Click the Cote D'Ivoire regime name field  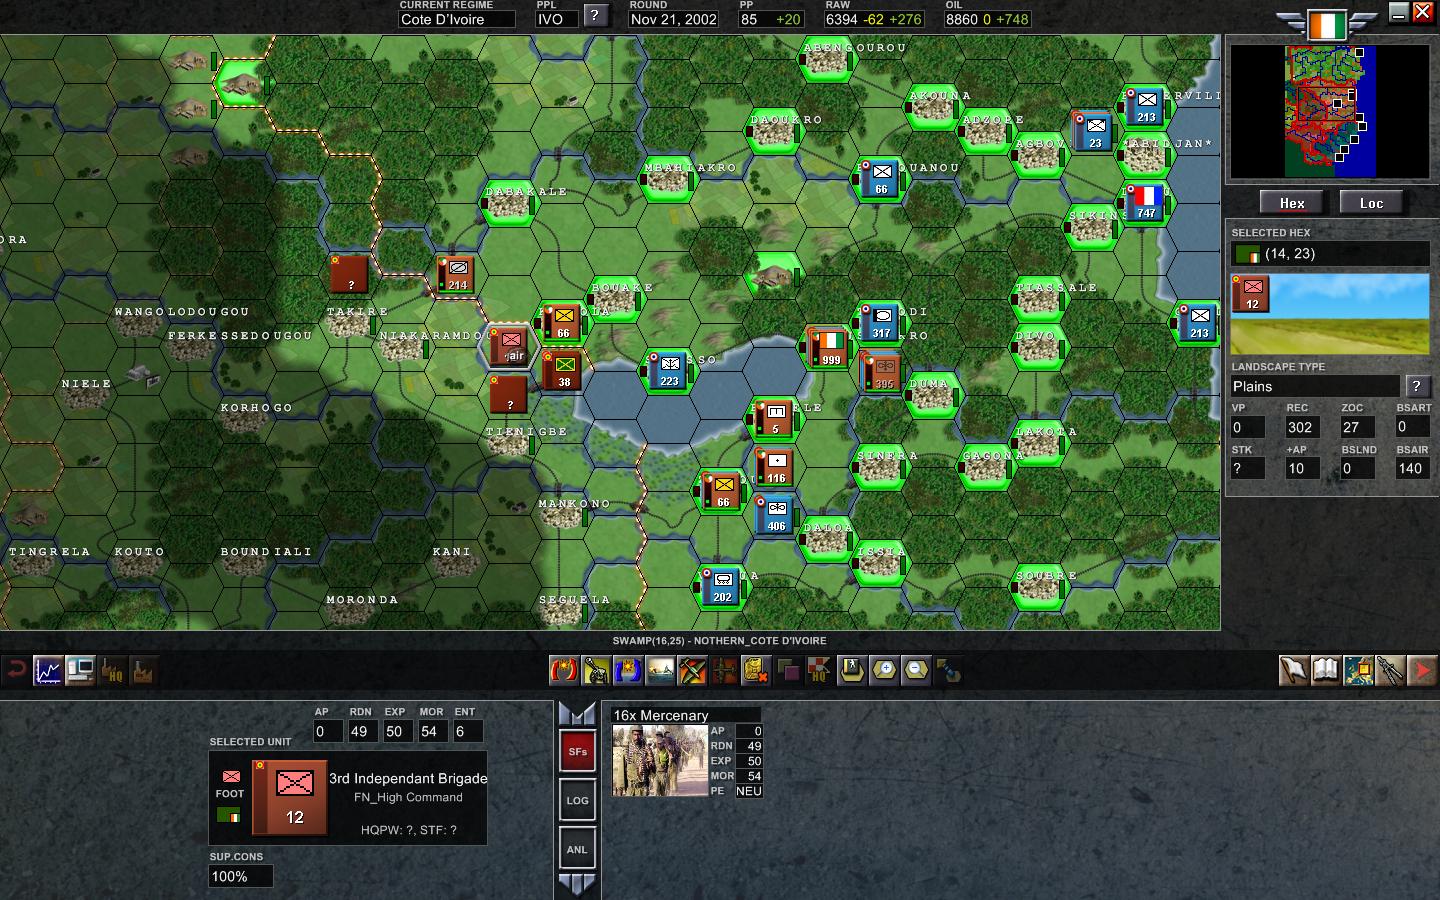click(x=457, y=19)
